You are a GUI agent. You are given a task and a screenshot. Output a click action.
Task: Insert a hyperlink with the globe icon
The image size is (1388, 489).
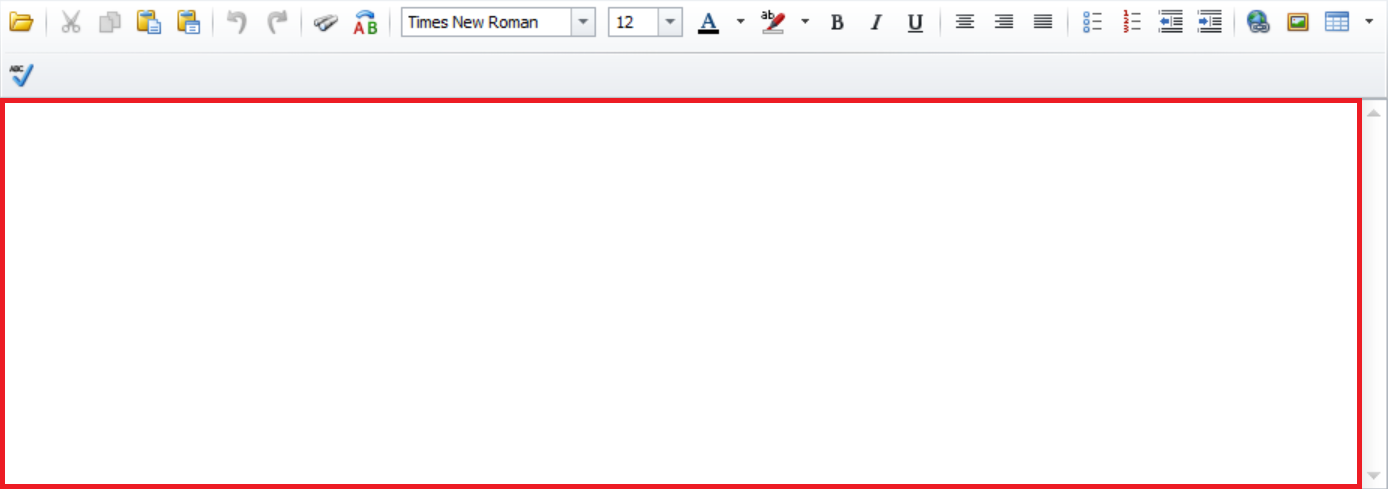pyautogui.click(x=1258, y=22)
